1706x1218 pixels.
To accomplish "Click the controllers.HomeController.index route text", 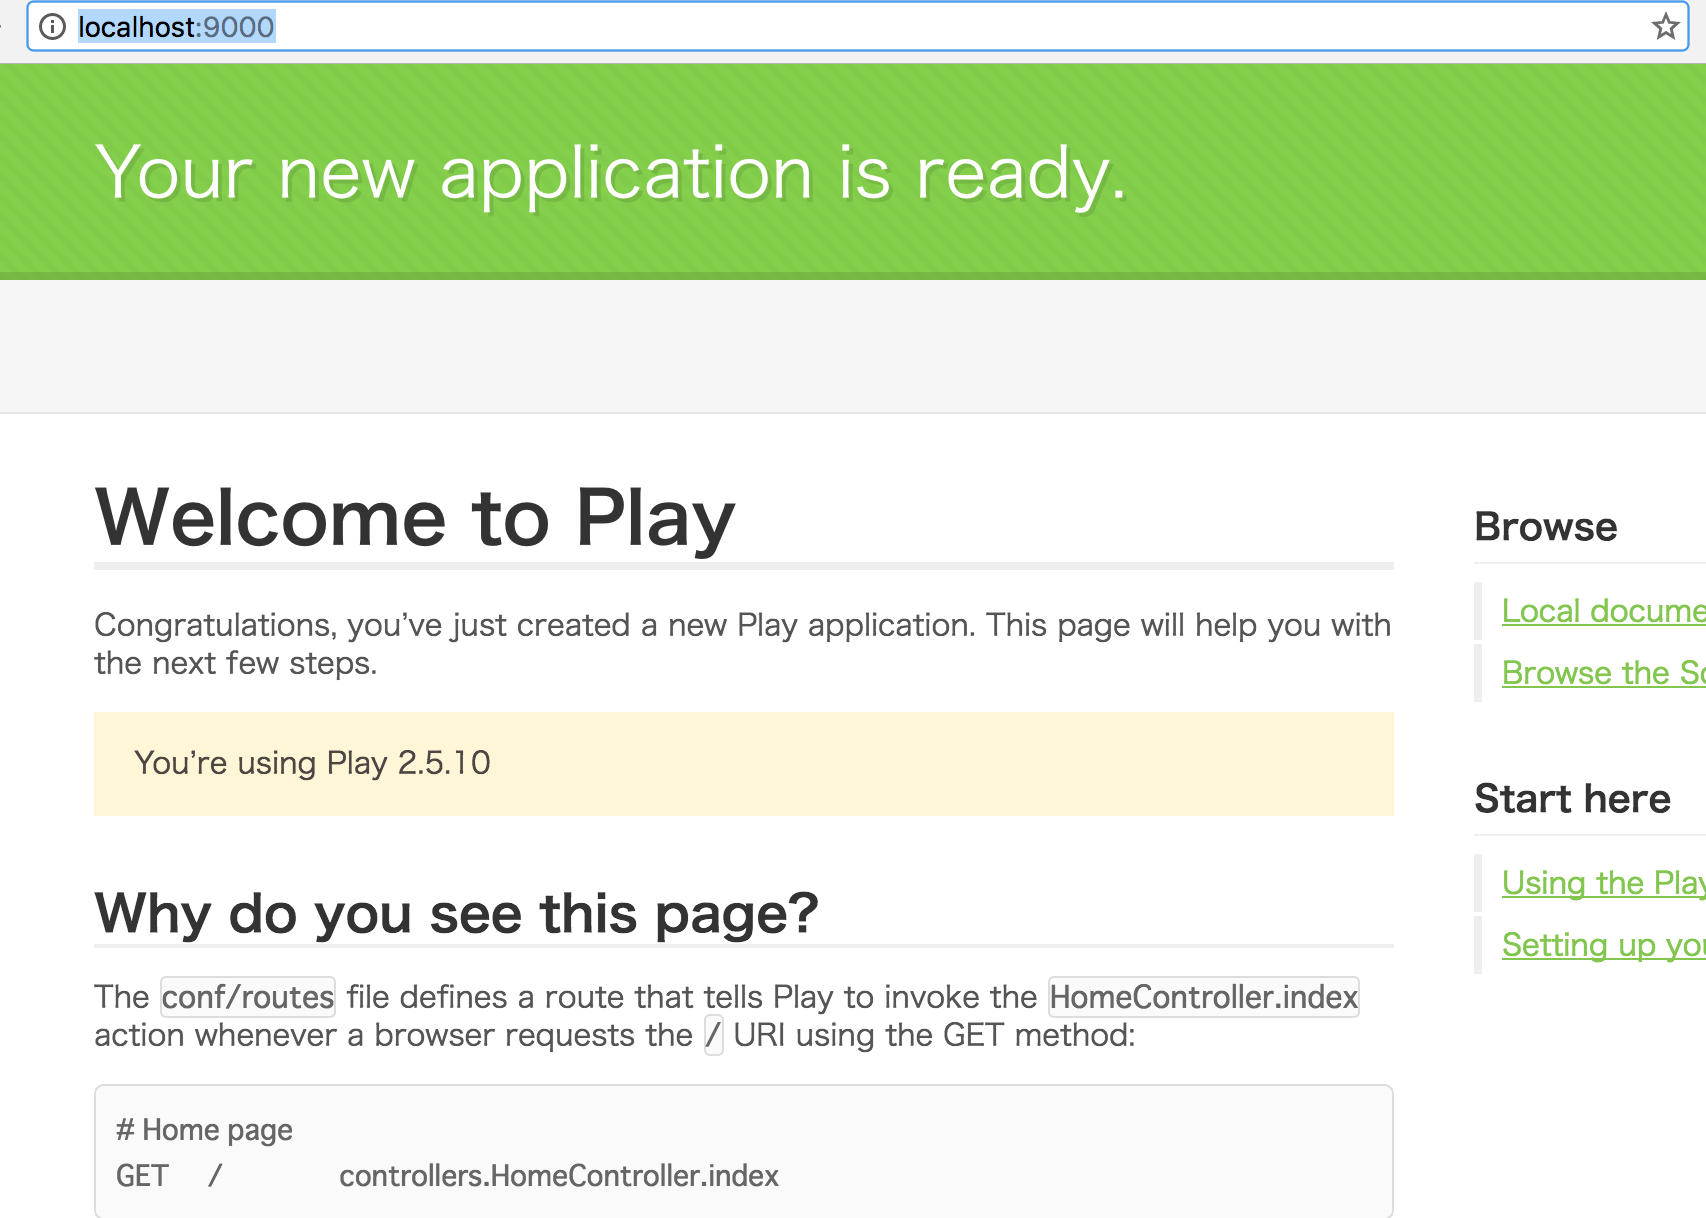I will pos(559,1176).
